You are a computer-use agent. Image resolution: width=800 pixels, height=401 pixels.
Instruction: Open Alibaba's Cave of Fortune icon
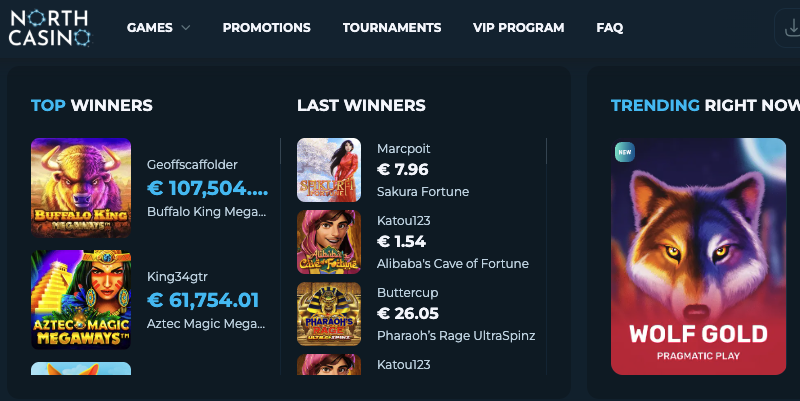(329, 242)
